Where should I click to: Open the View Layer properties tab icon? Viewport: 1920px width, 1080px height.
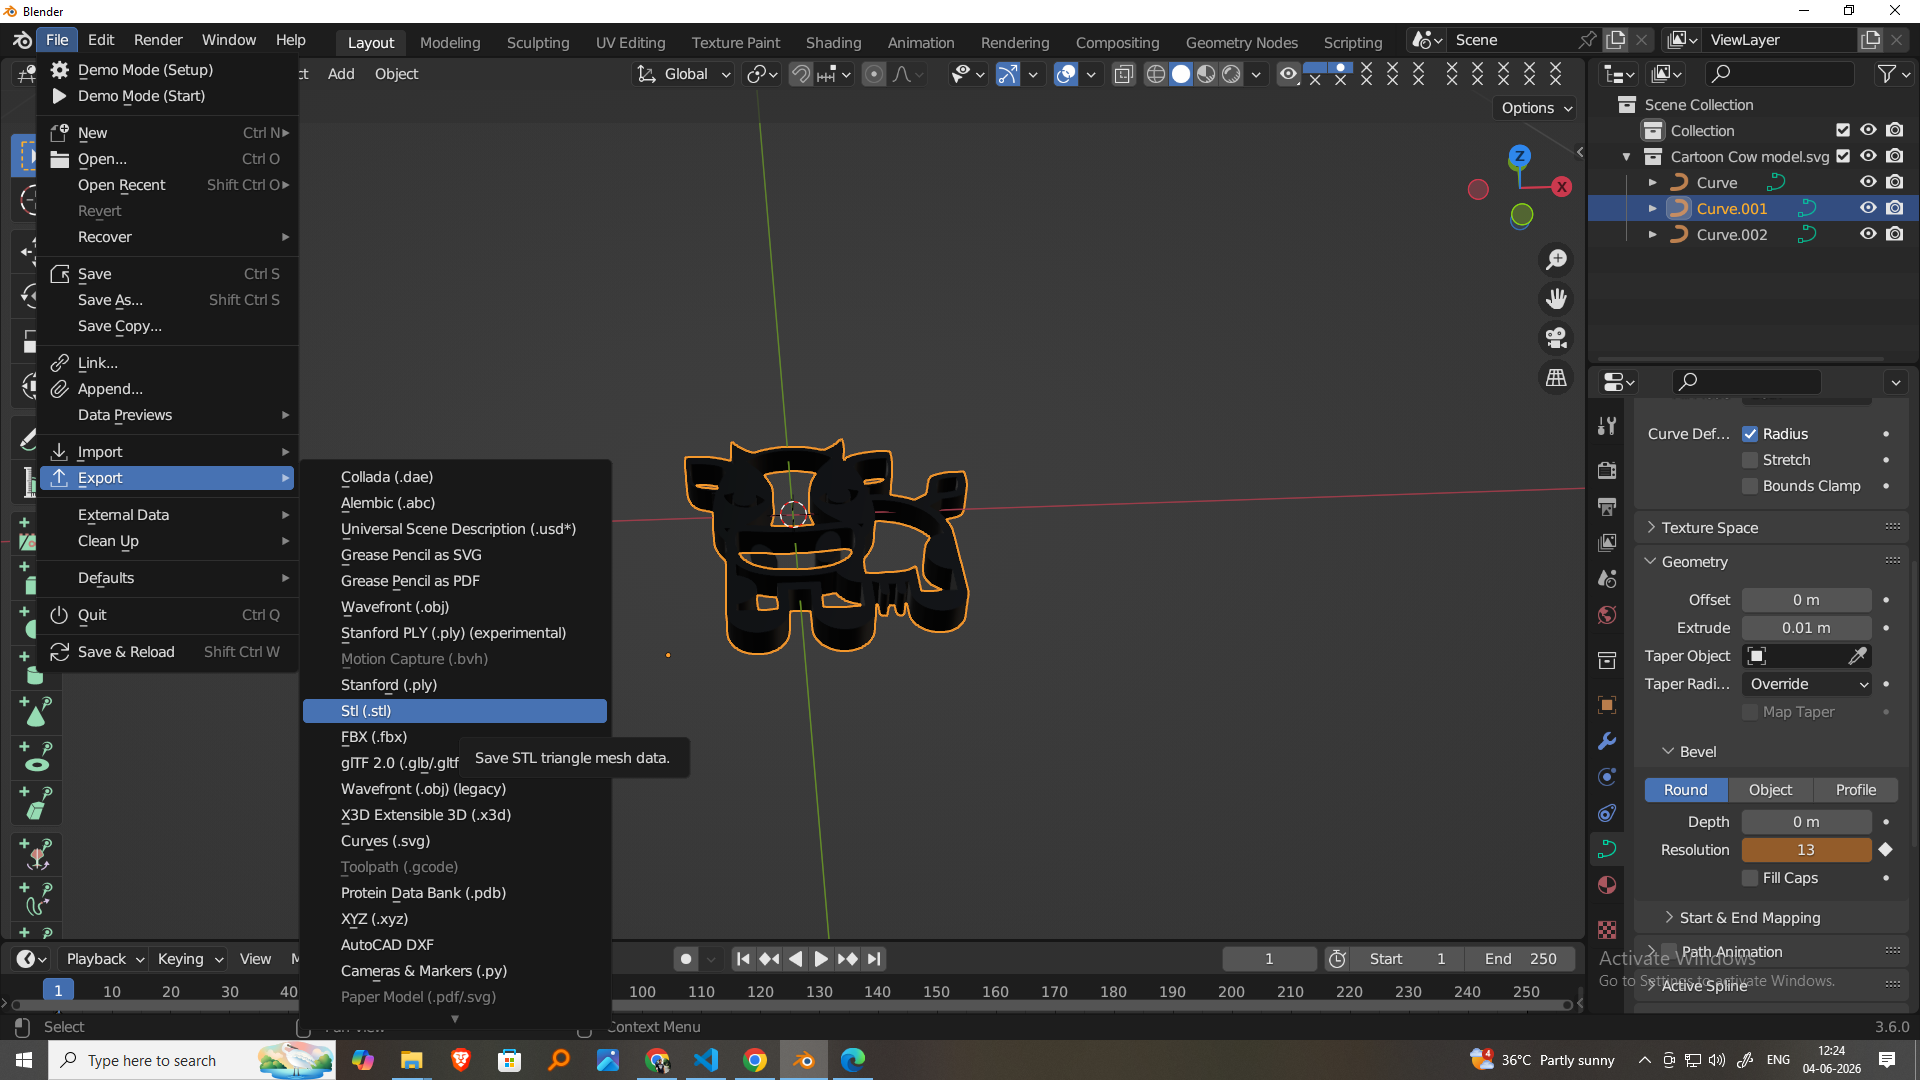click(x=1607, y=542)
